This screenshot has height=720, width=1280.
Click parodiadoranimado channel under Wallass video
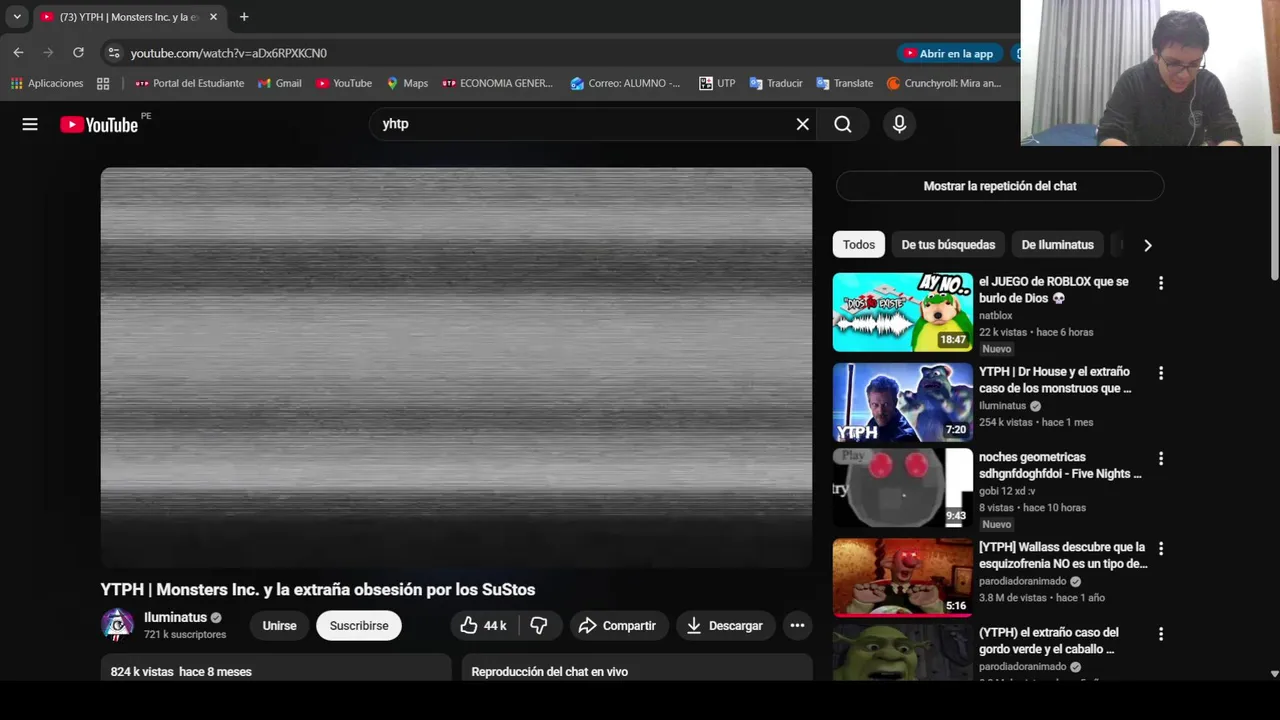click(1022, 581)
